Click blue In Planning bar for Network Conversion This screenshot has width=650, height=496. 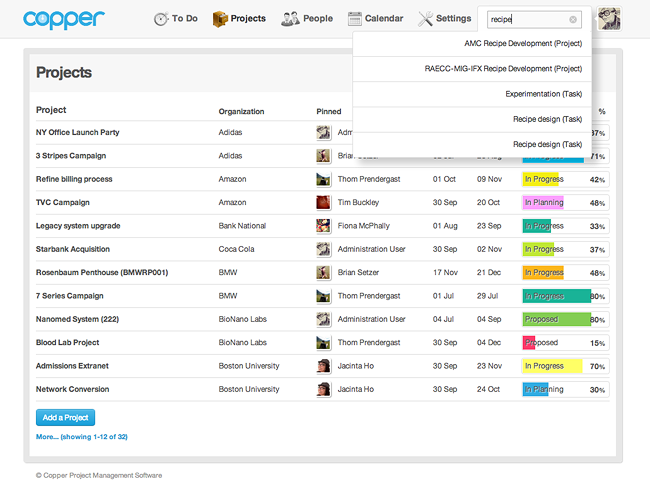(536, 390)
